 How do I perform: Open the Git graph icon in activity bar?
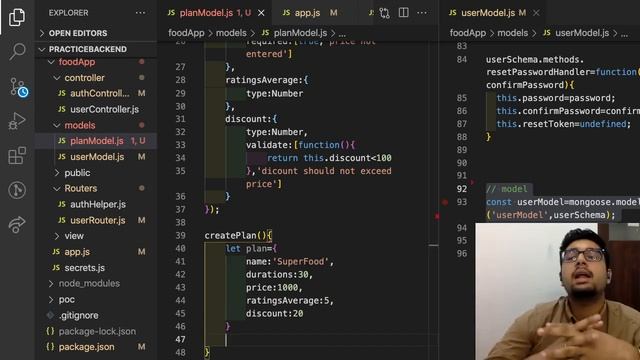[x=17, y=190]
